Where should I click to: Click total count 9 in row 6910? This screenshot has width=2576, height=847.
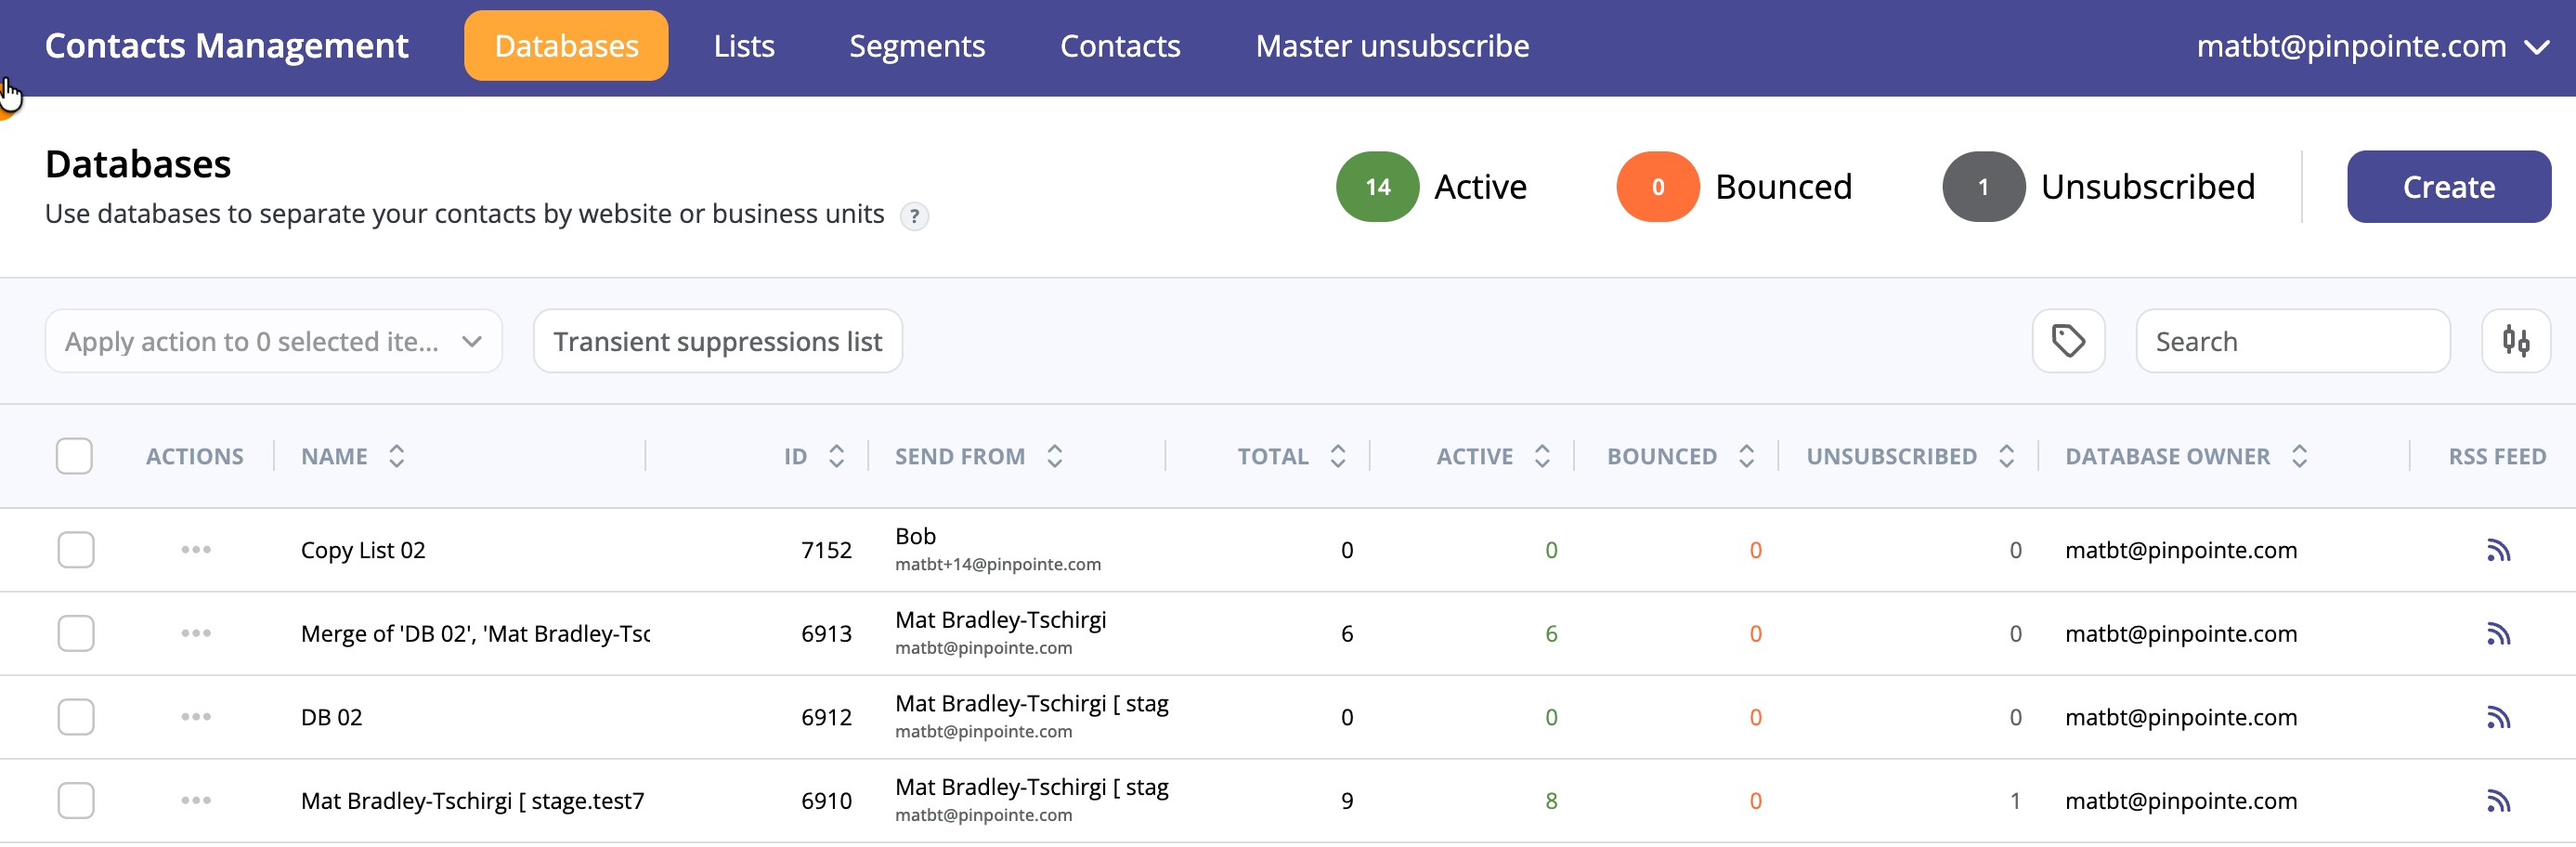click(1347, 801)
